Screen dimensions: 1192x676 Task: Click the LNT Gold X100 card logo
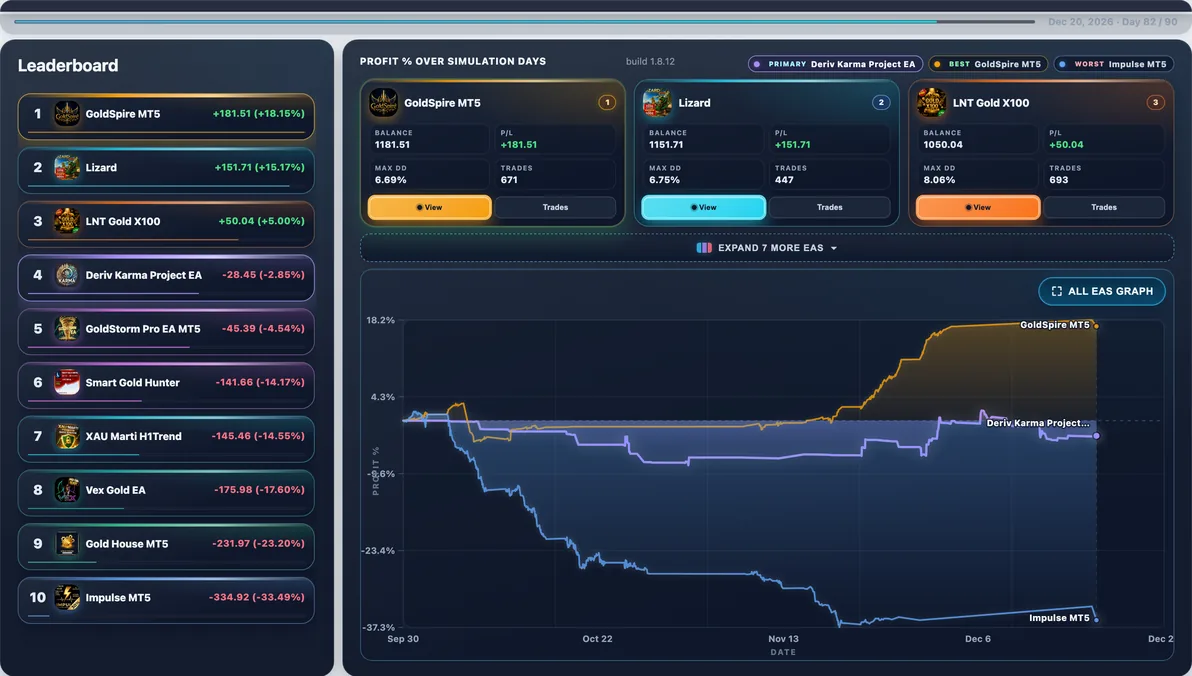click(932, 103)
